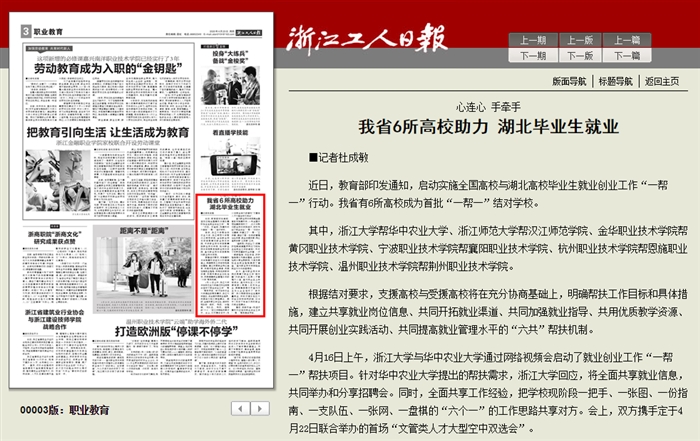Jump to previous article with 上一篇
Image resolution: width=700 pixels, height=441 pixels.
click(627, 41)
